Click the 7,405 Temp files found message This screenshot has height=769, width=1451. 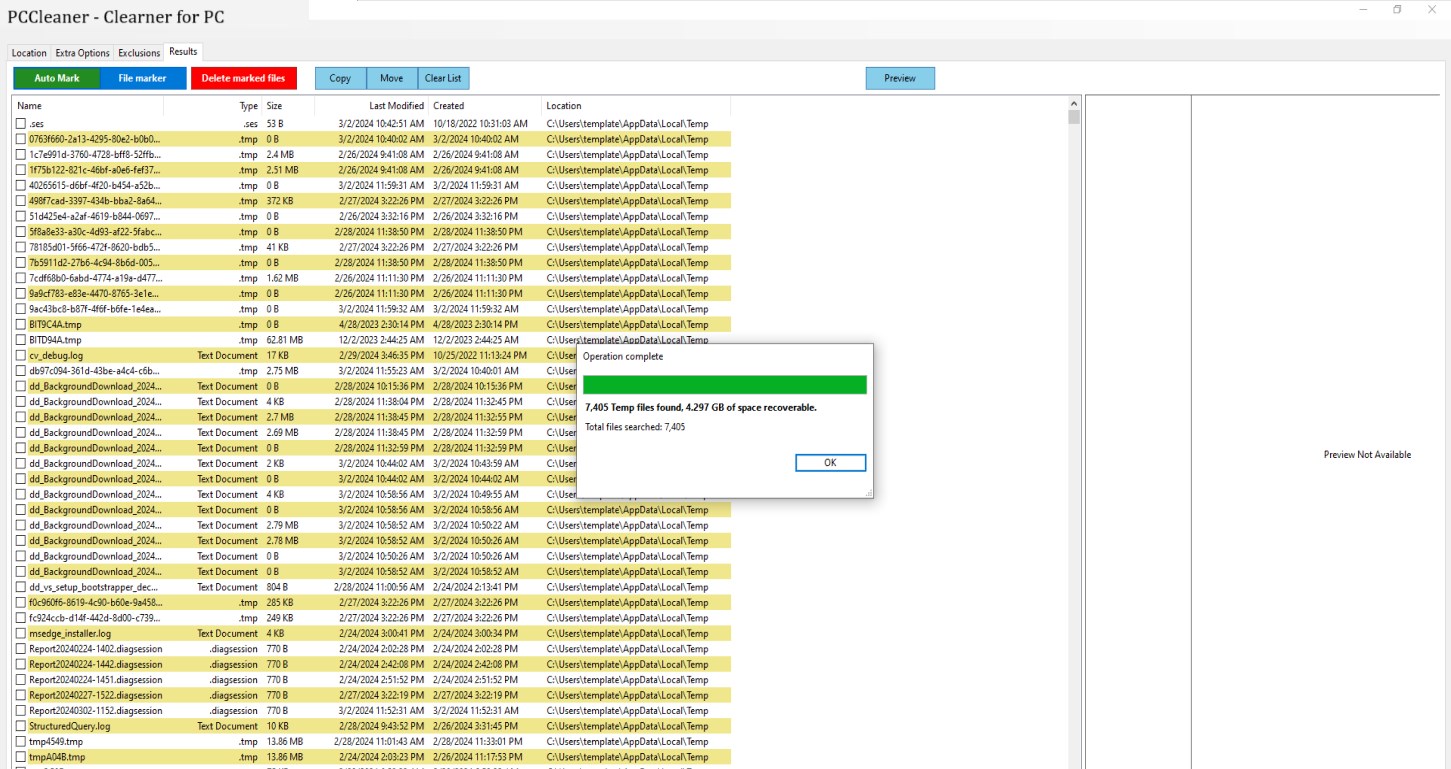[700, 408]
